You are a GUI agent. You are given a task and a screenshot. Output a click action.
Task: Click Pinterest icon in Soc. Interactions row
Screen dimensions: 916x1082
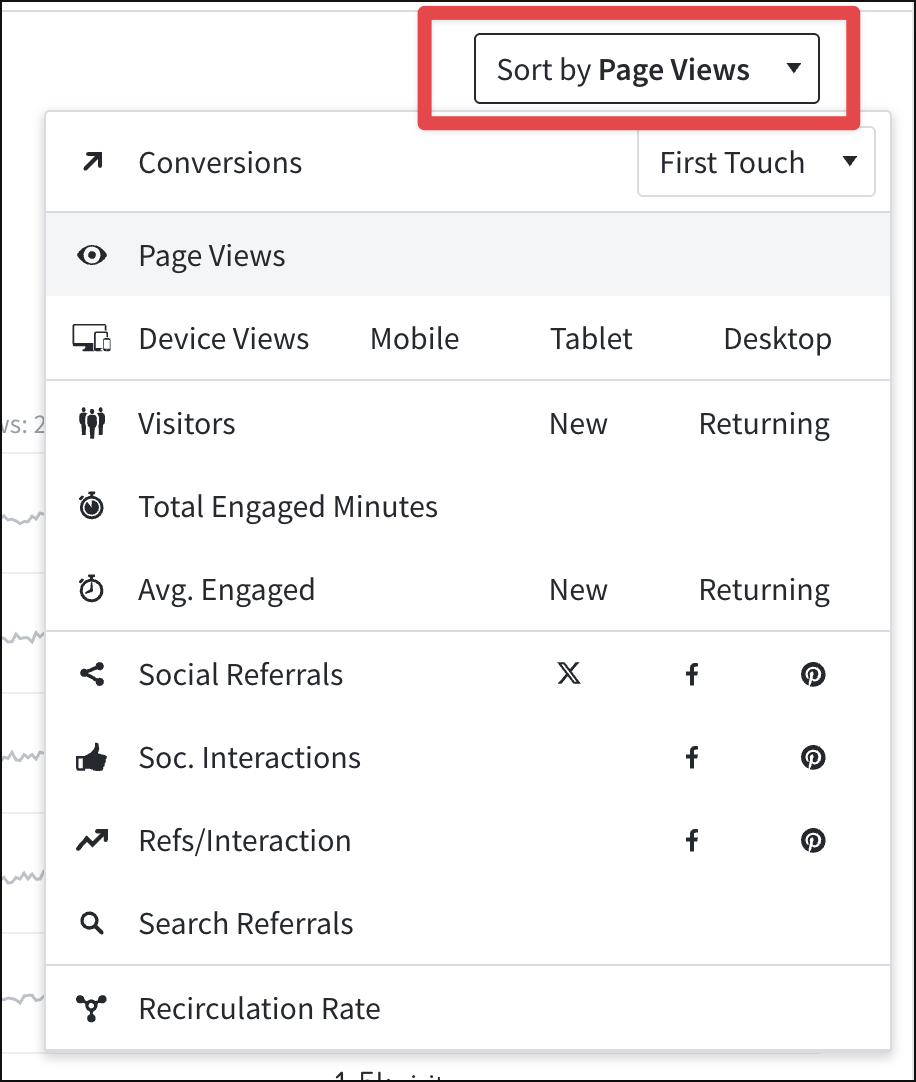pyautogui.click(x=813, y=757)
